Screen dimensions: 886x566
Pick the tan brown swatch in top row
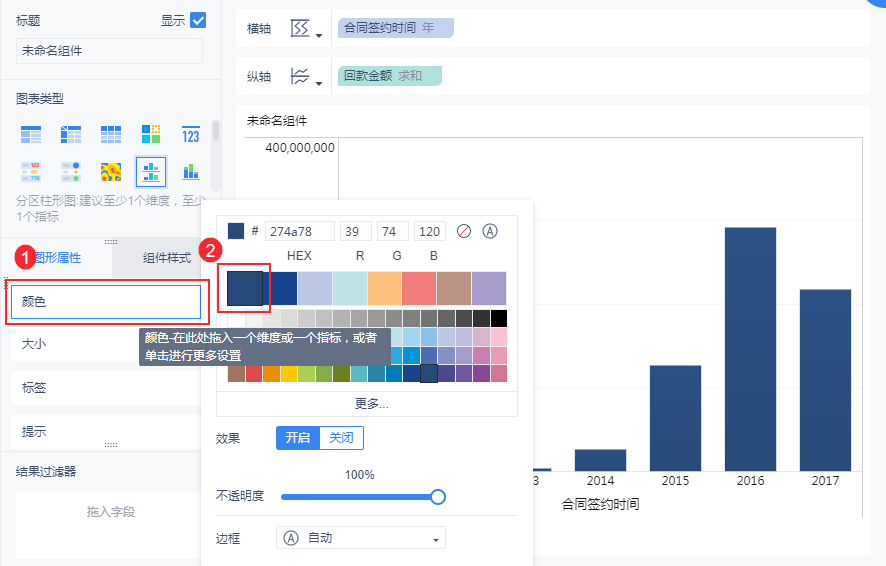point(454,288)
